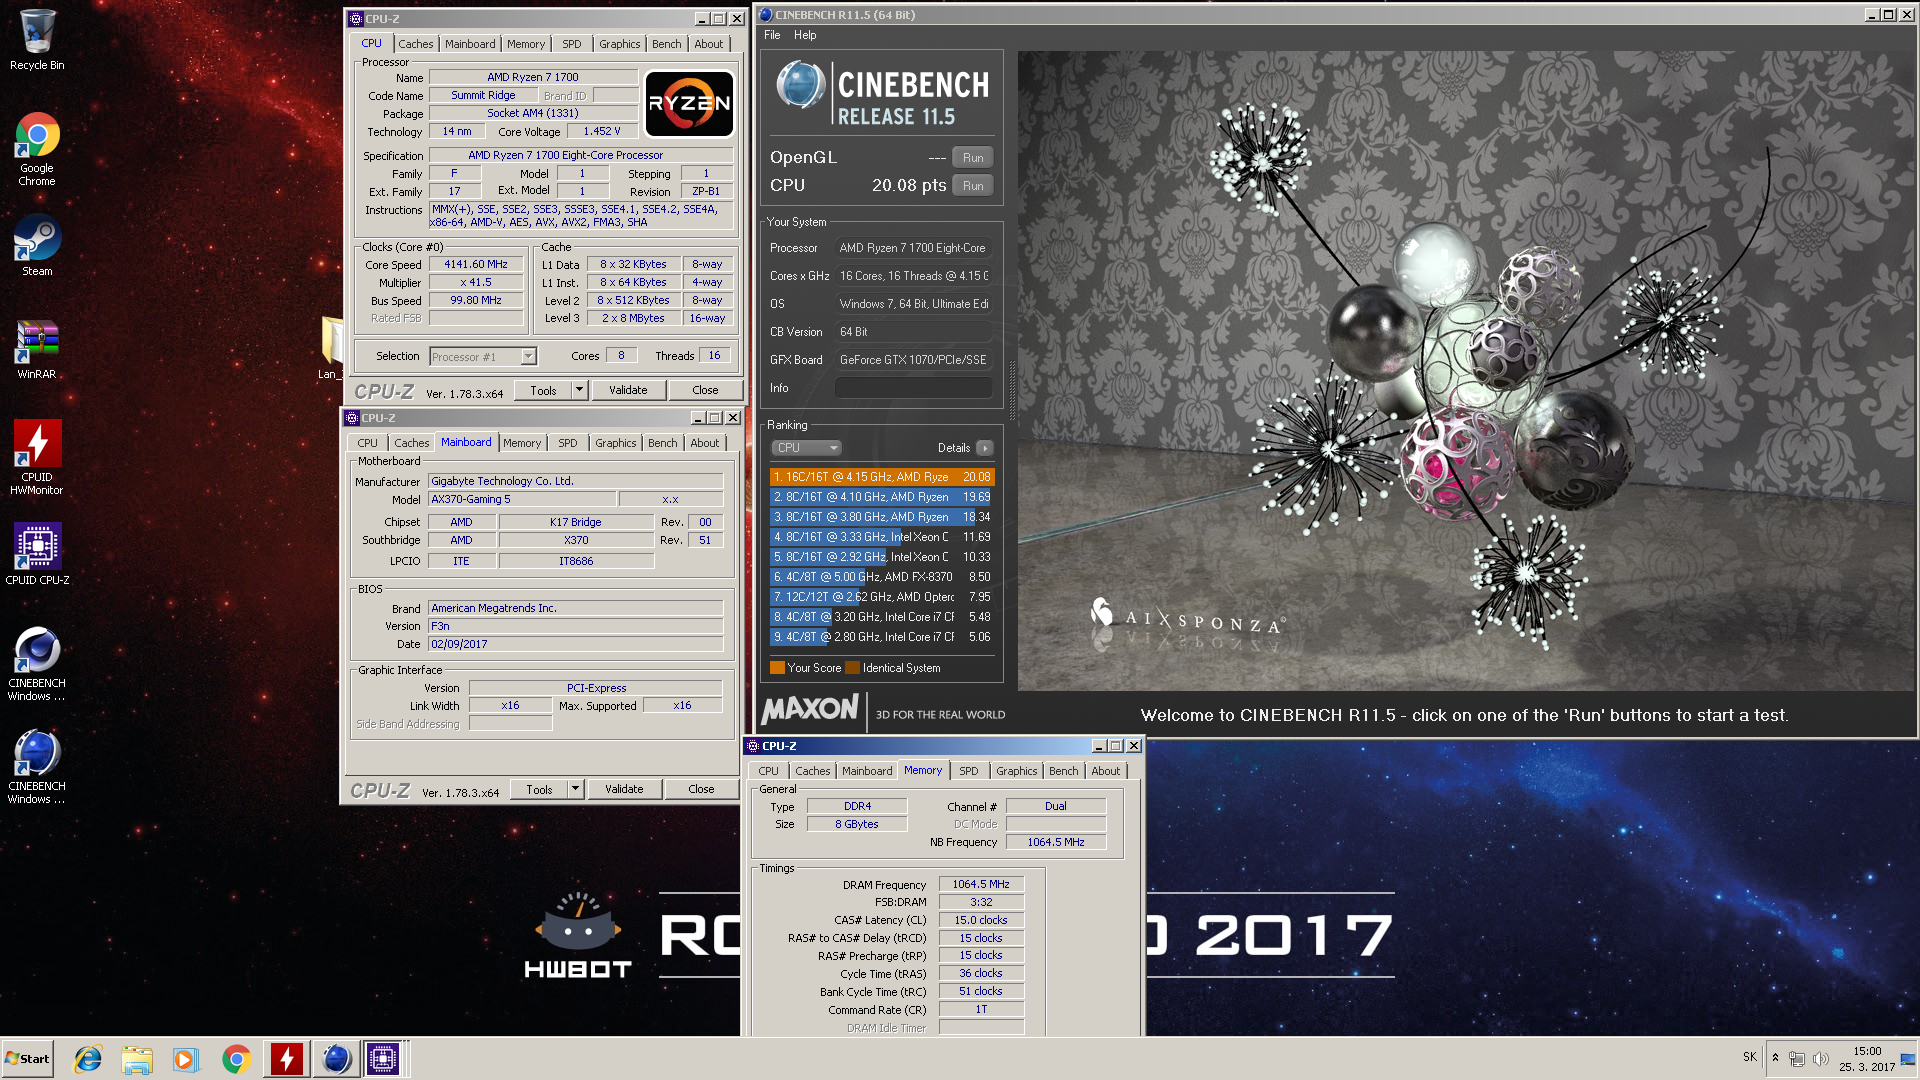Viewport: 1920px width, 1080px height.
Task: Open the upper CINEBENCH Windows desktop shortcut
Action: 37,664
